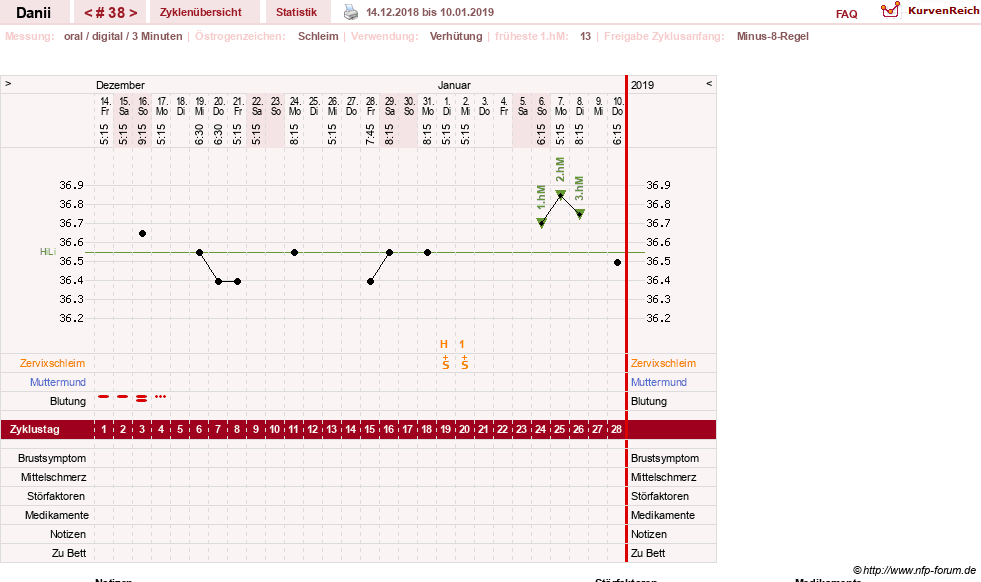The image size is (981, 582).
Task: Click the left Störfaktoren row label
Action: [x=56, y=496]
